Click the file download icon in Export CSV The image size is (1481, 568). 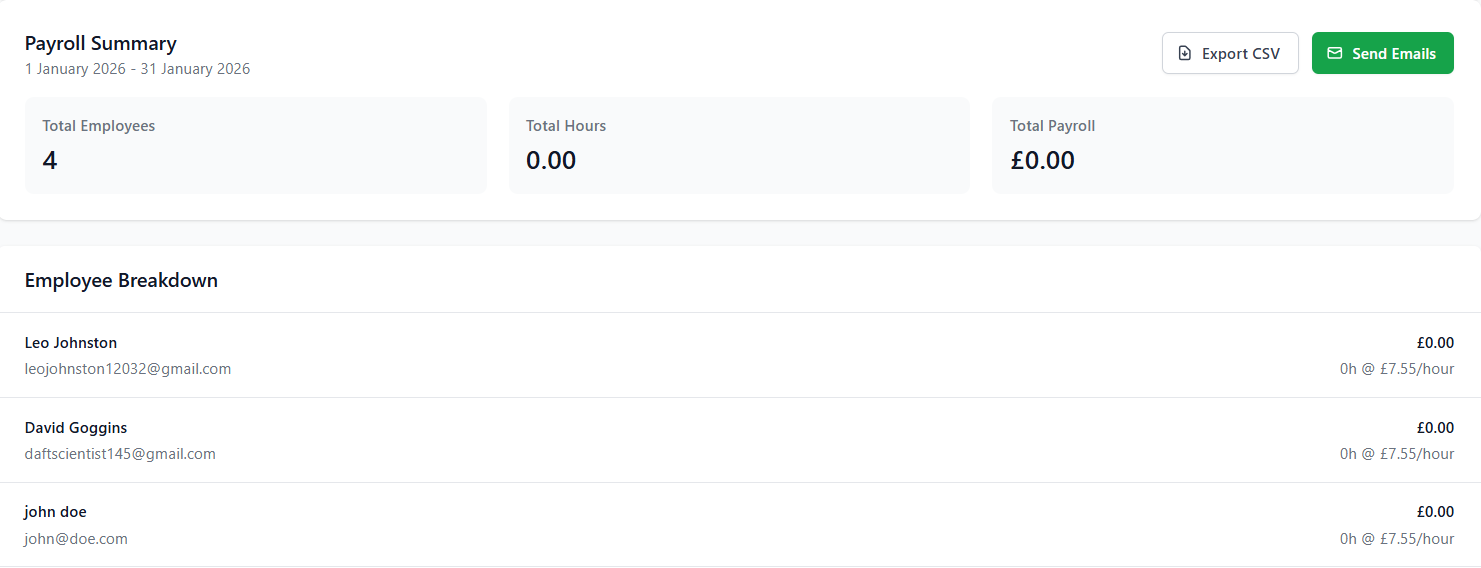(1185, 54)
